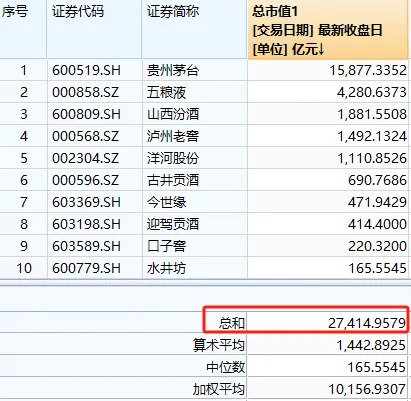Select stock code 603369.SH
Screen dimensions: 411x401
tap(86, 202)
